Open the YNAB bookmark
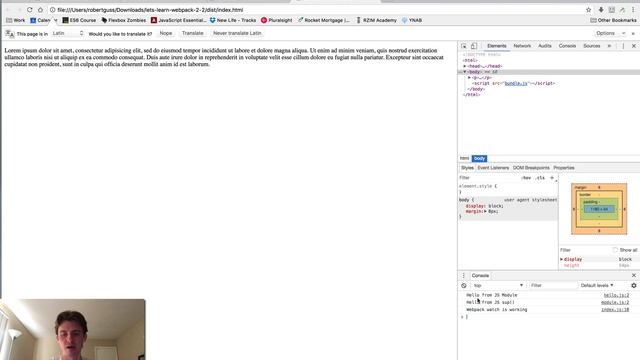Viewport: 640px width, 360px height. click(412, 20)
